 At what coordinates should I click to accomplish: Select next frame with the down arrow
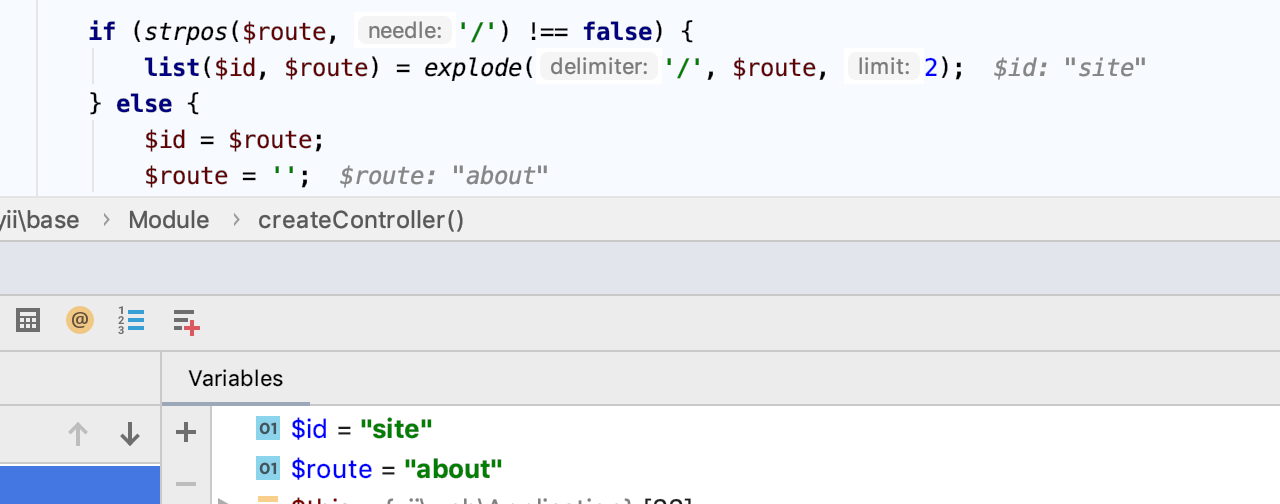[130, 433]
